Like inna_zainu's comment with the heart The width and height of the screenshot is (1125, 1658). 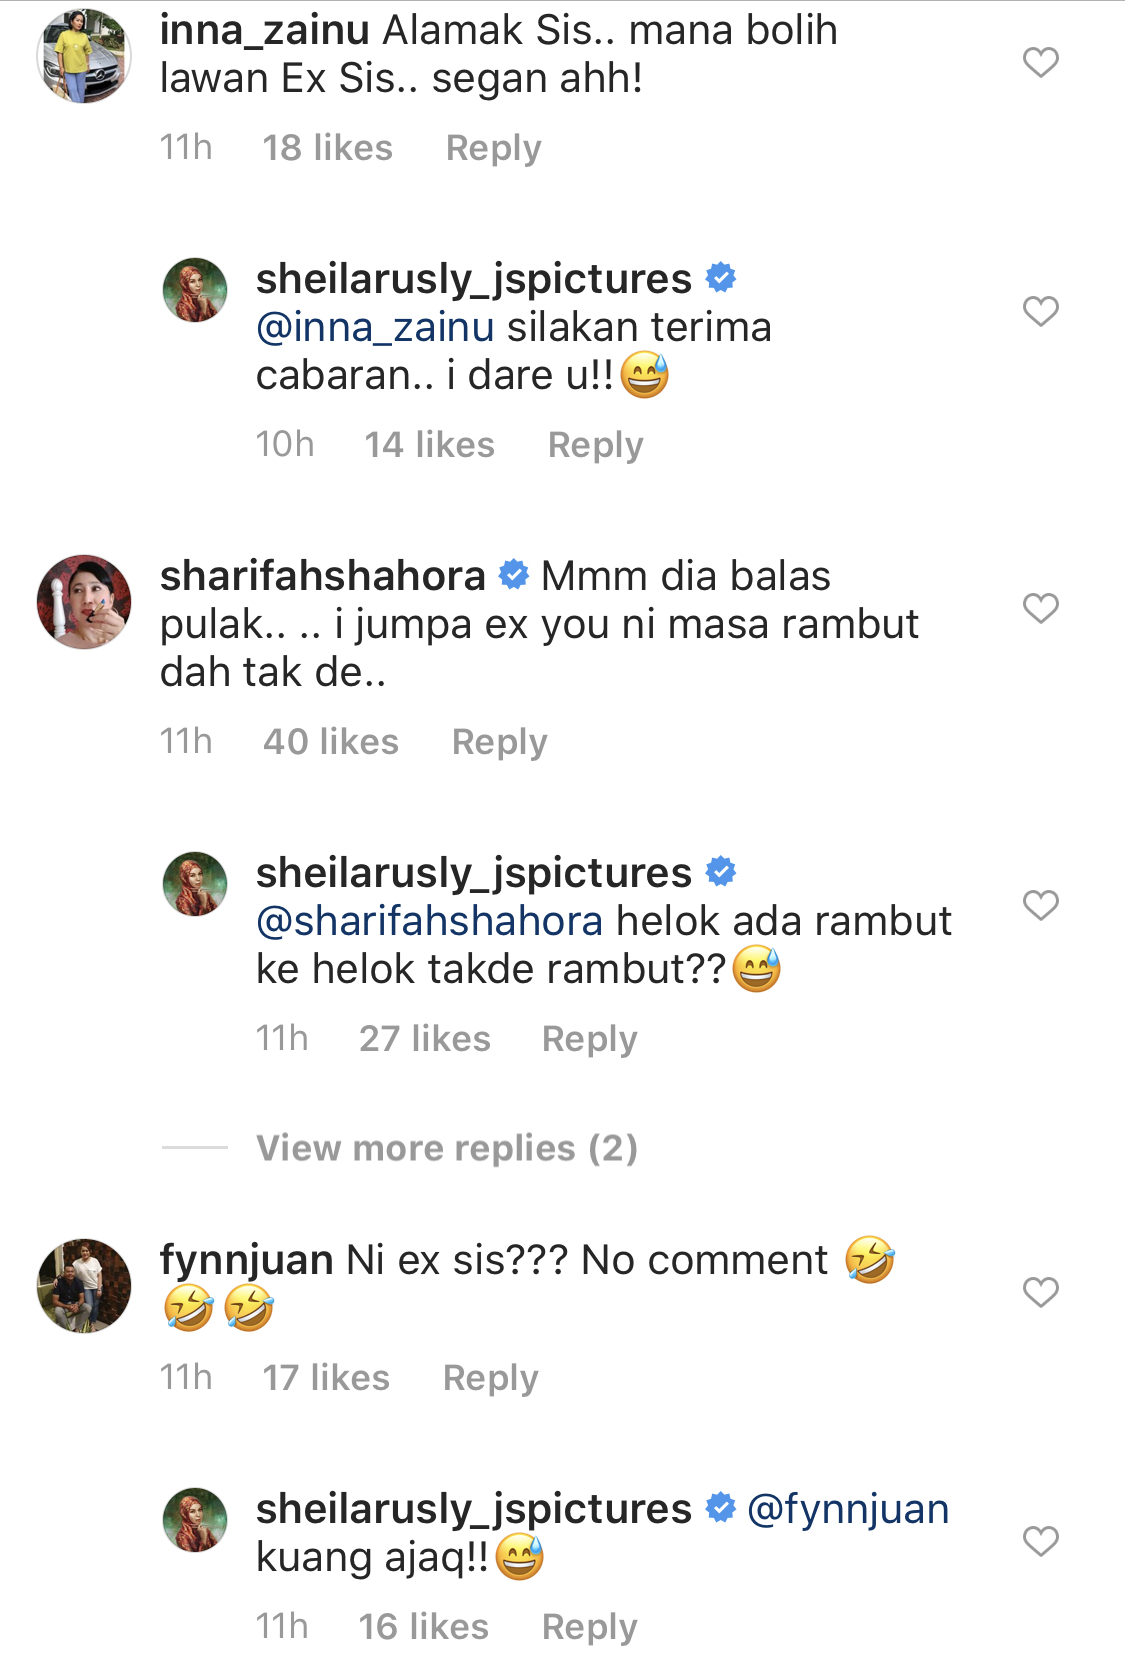pos(1040,62)
